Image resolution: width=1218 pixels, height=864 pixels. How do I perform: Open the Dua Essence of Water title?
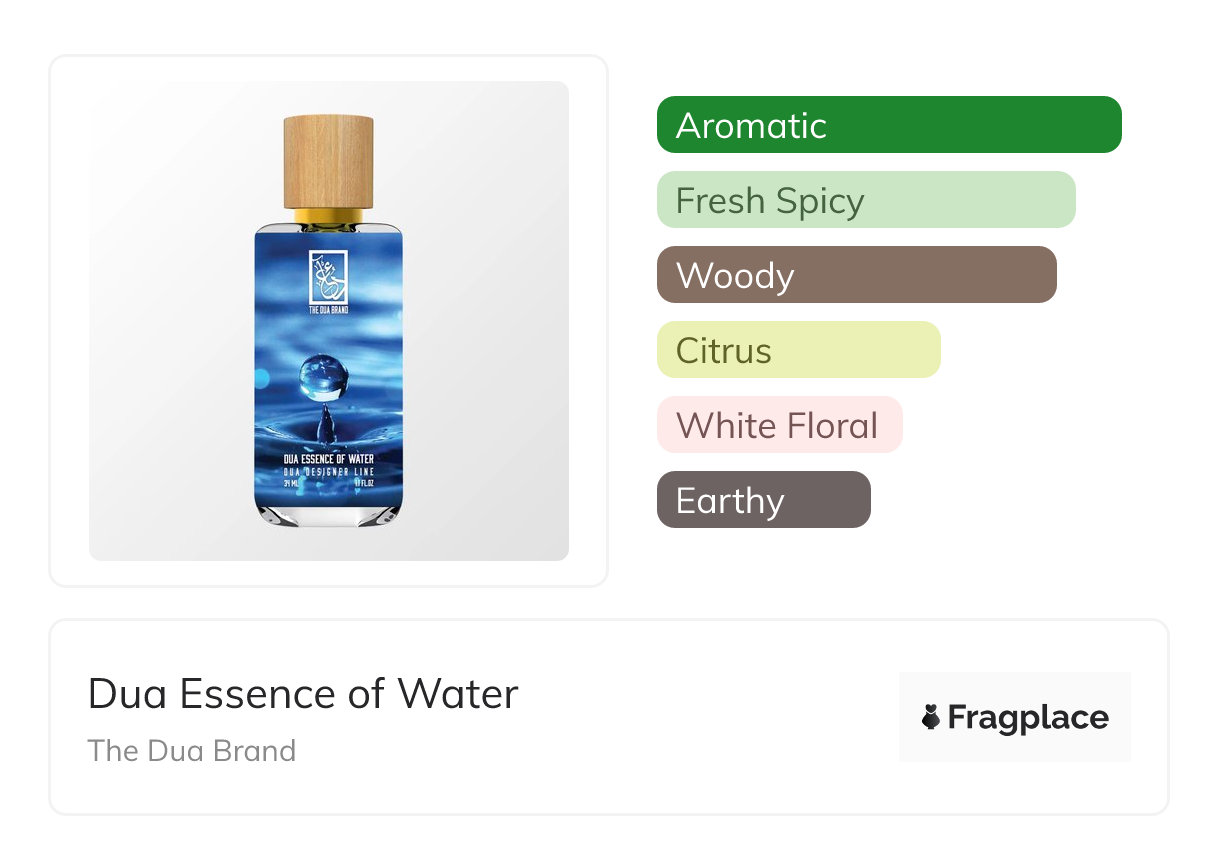303,694
